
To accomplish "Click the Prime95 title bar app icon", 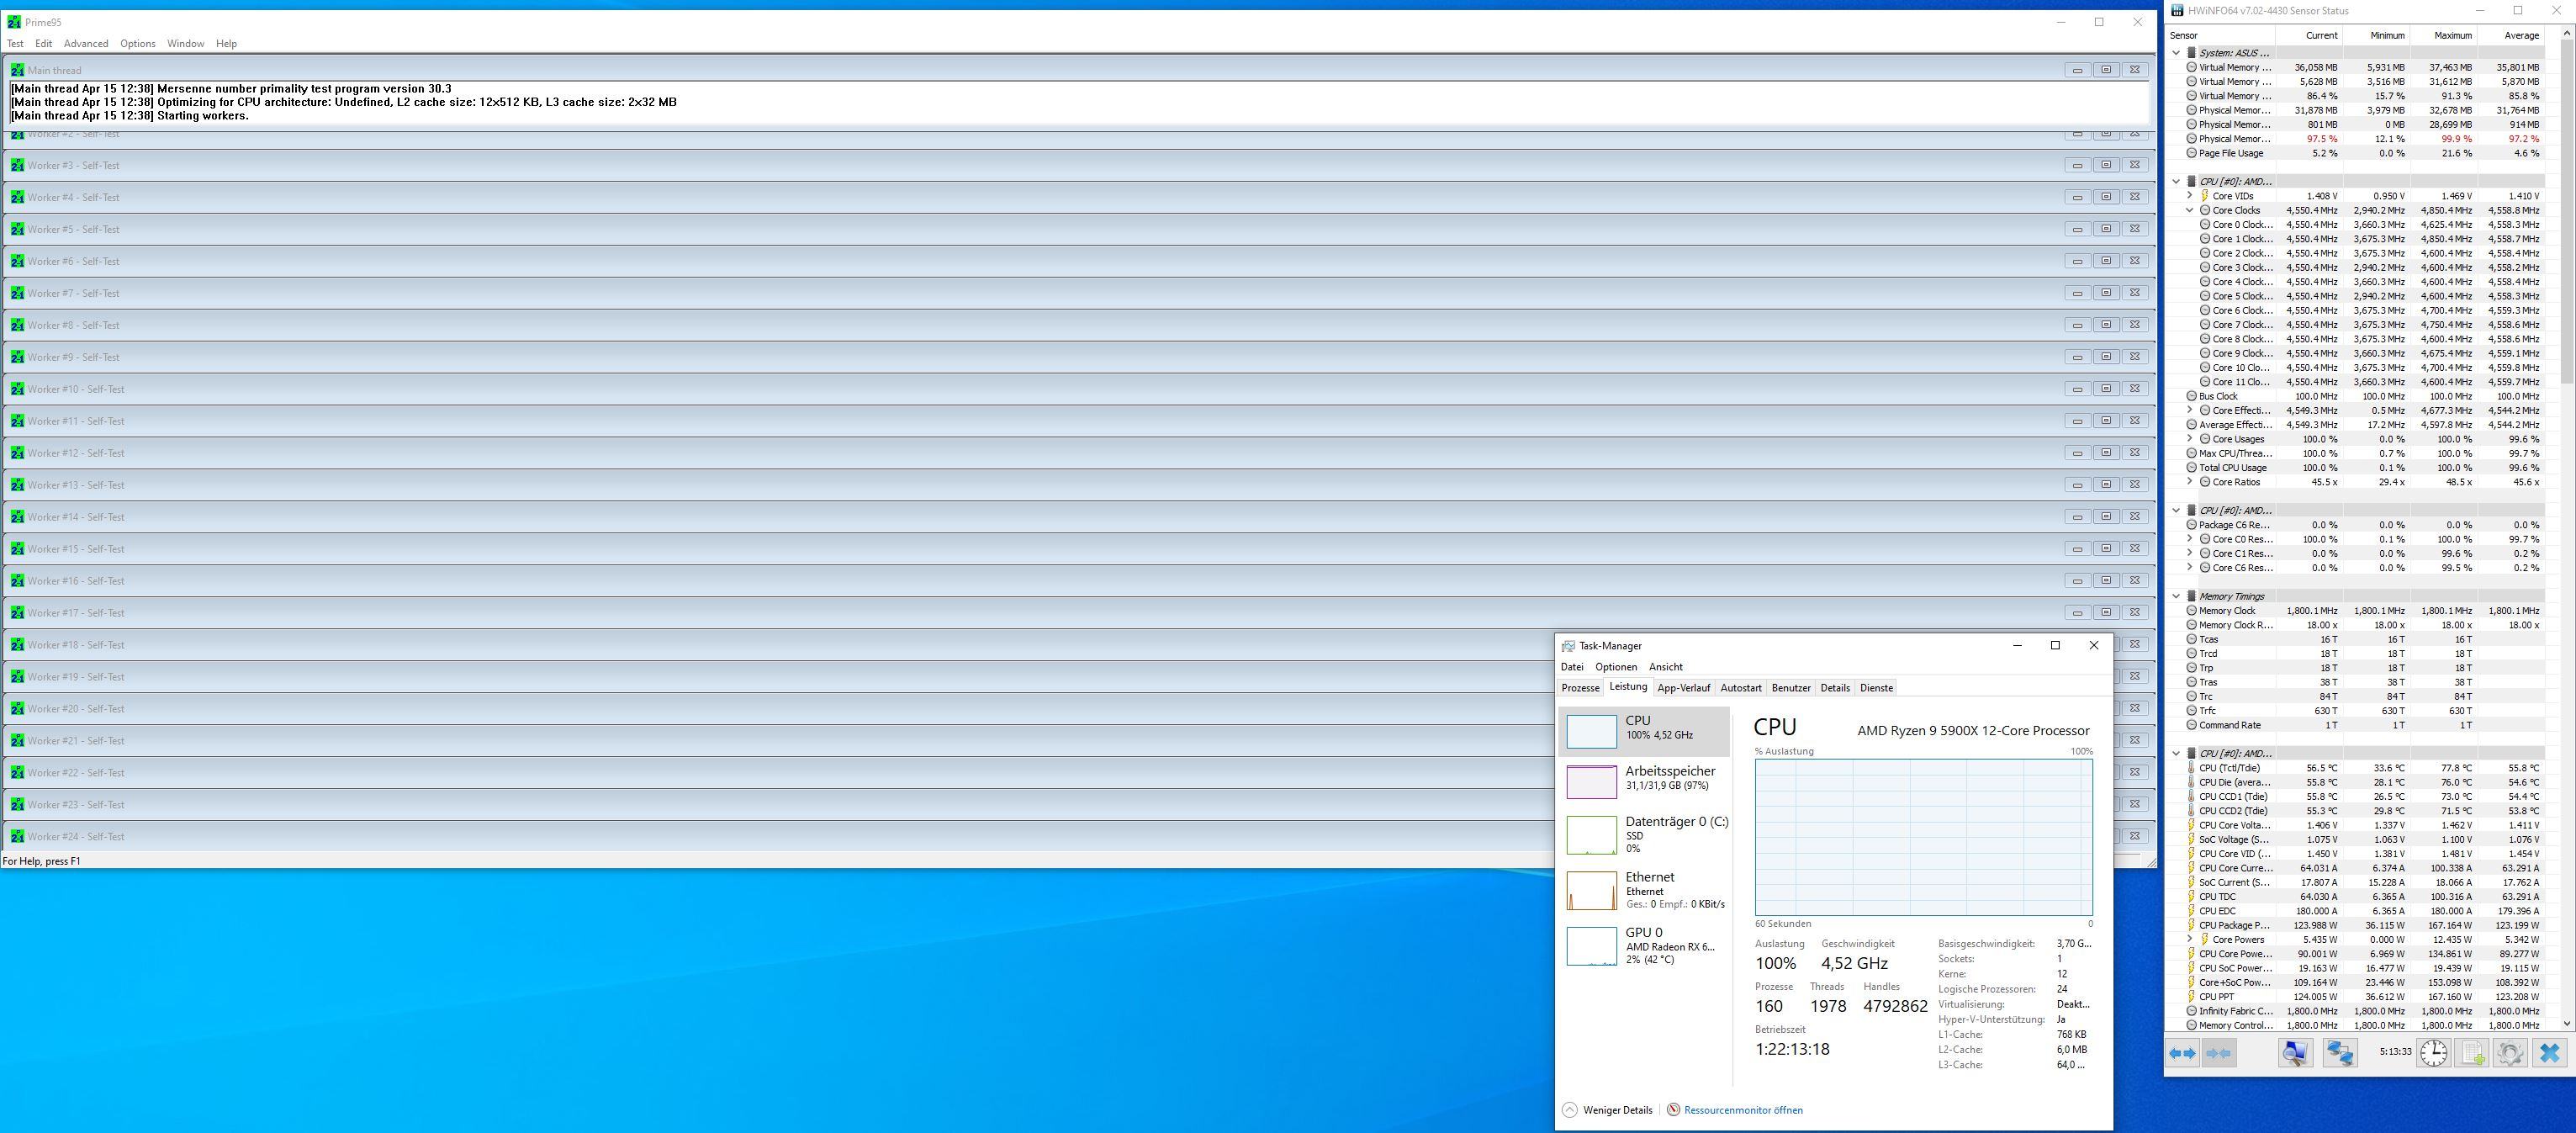I will pyautogui.click(x=14, y=22).
